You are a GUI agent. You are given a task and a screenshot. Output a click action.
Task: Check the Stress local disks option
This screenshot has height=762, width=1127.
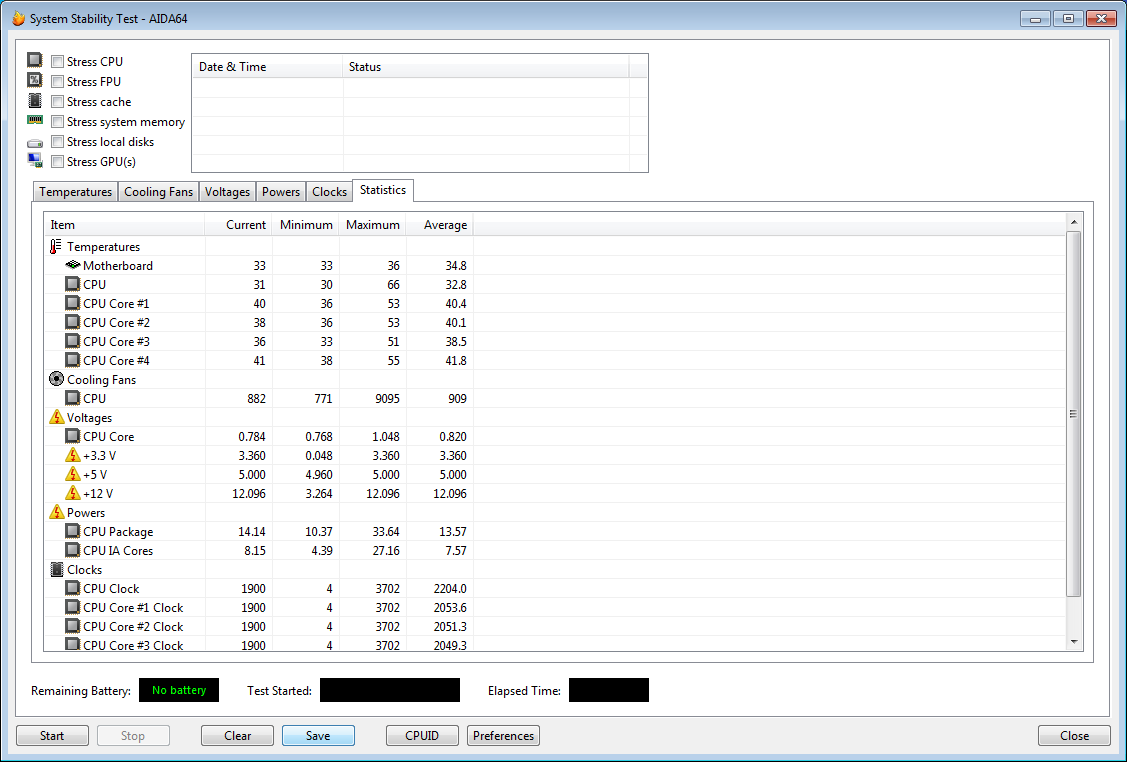click(58, 142)
